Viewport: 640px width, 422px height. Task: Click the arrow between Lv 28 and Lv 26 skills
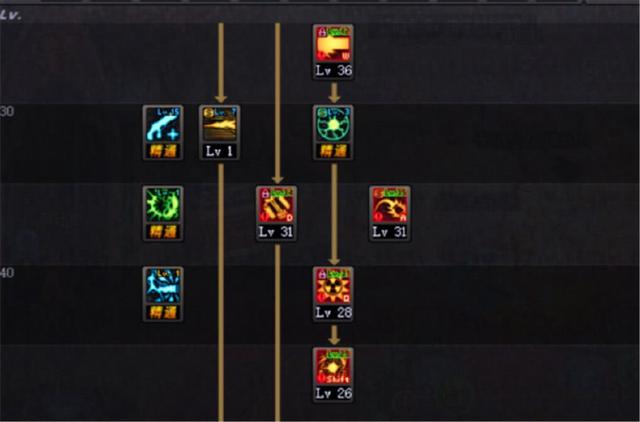[334, 335]
